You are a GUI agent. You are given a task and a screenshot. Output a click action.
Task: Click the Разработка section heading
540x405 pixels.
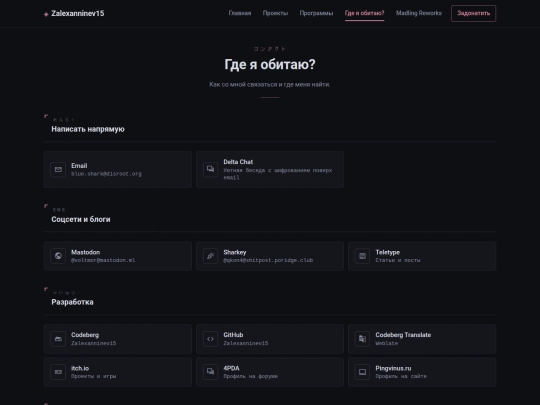(72, 302)
